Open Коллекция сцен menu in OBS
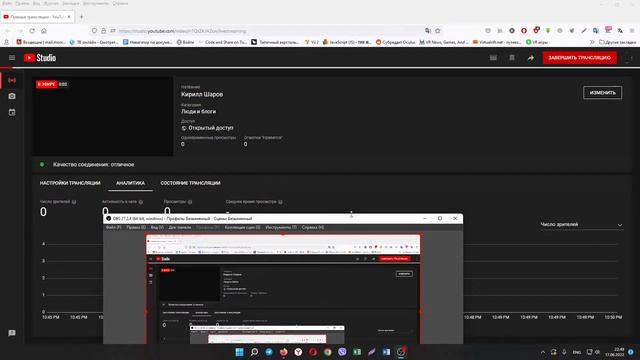The image size is (640, 360). pyautogui.click(x=242, y=227)
